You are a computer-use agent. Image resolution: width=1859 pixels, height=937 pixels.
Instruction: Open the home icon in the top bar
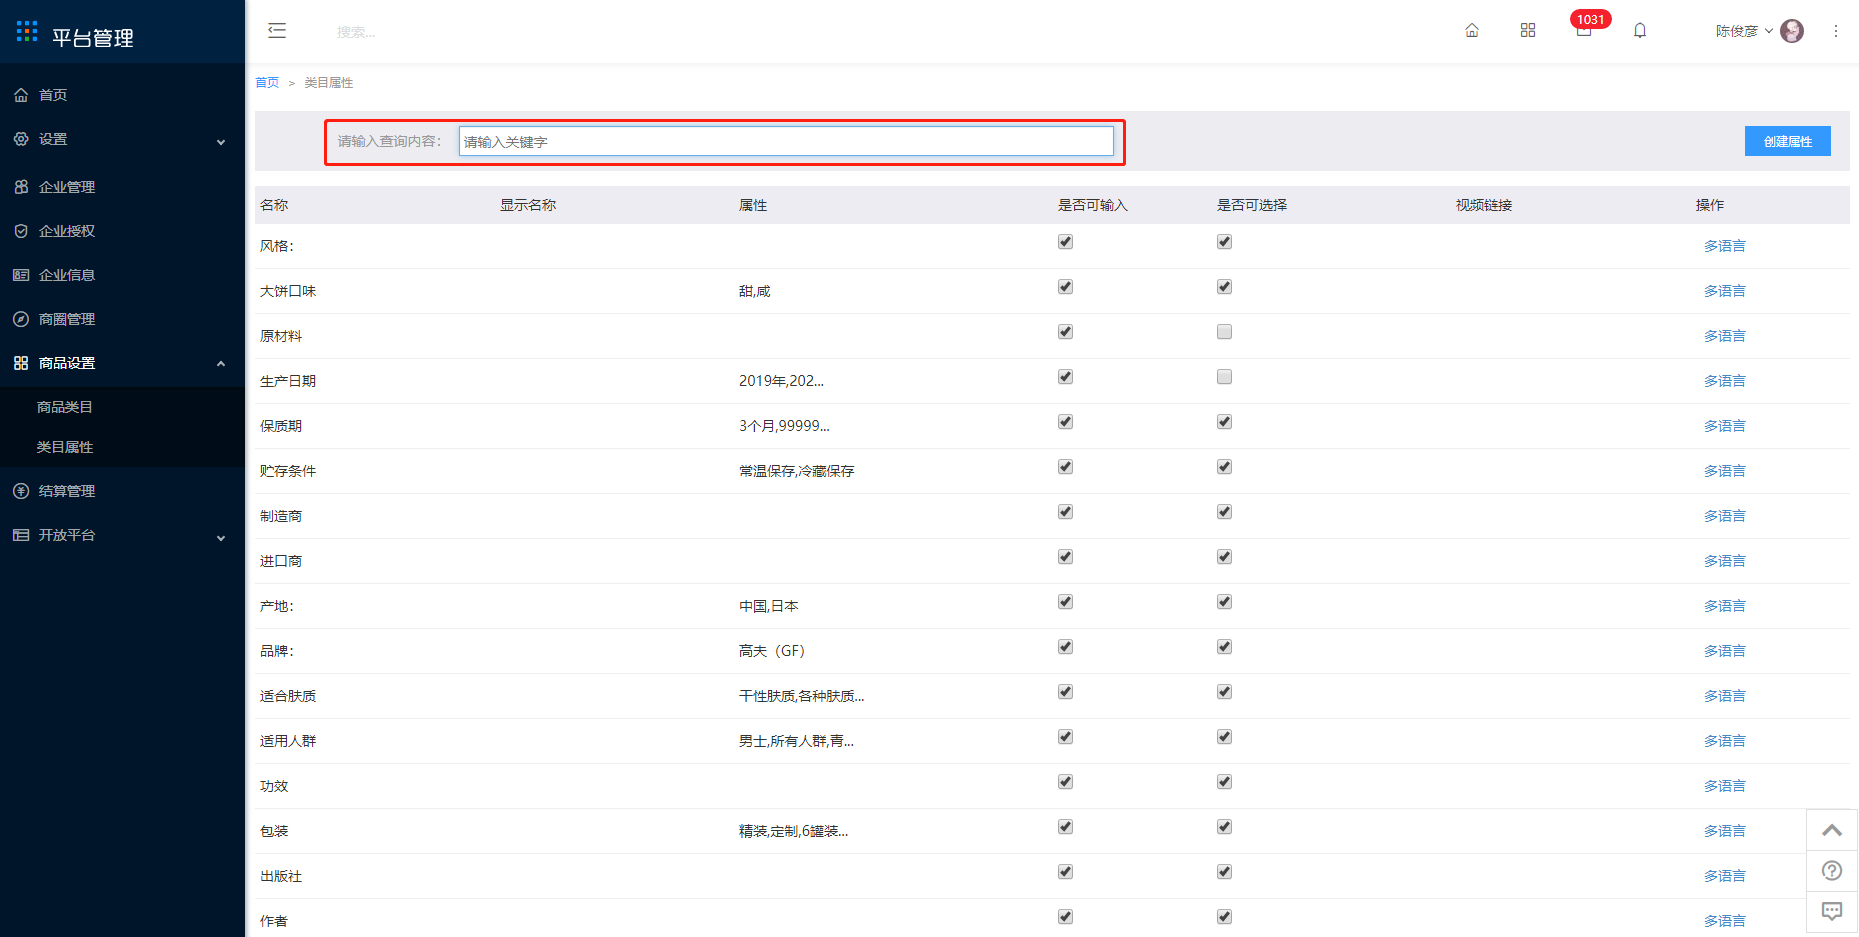point(1472,31)
